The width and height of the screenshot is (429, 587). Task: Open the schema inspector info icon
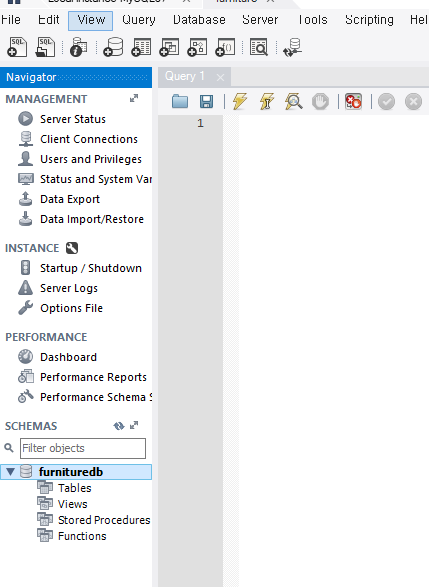tap(79, 48)
